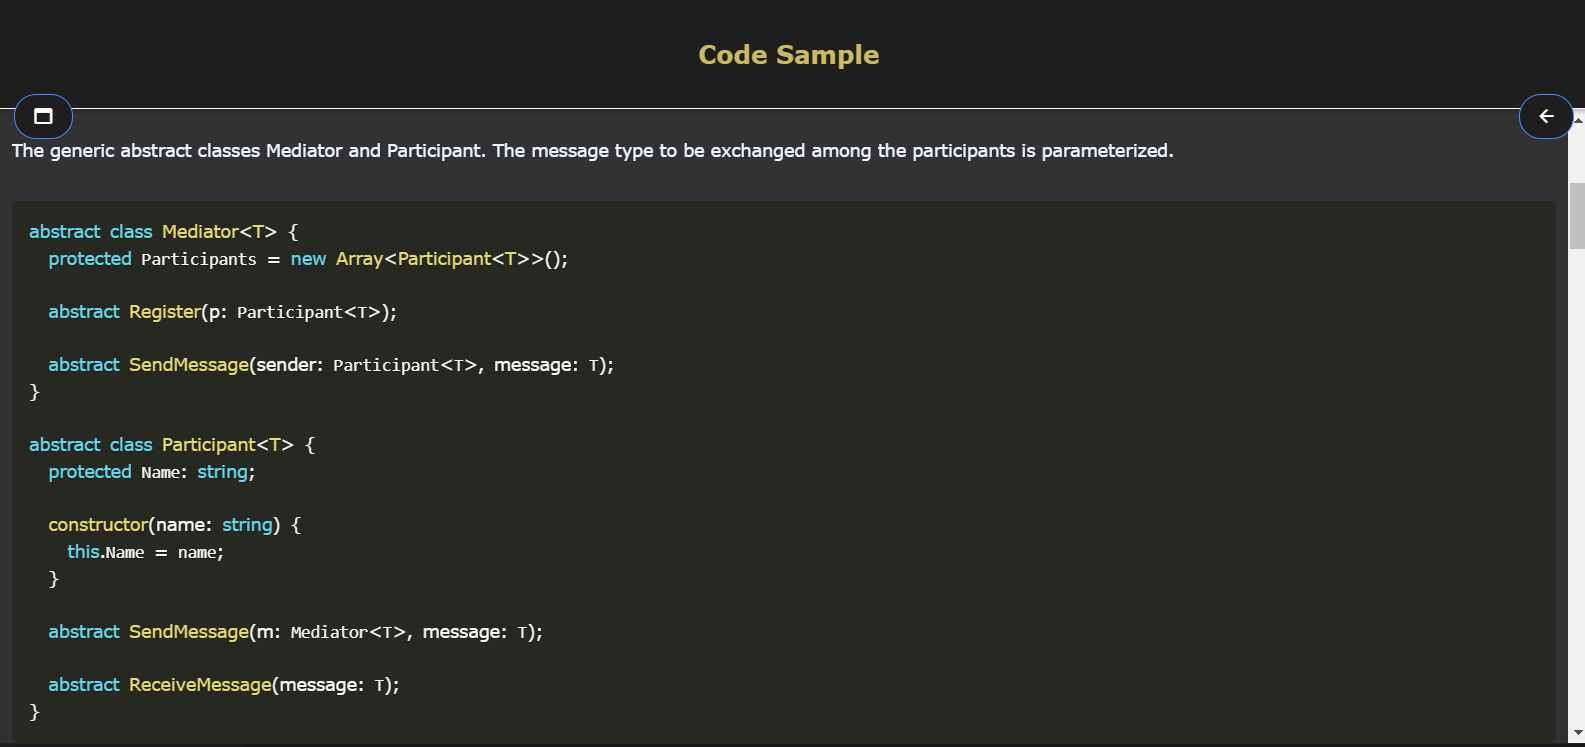Click the constructor keyword in code
This screenshot has width=1585, height=747.
(98, 525)
